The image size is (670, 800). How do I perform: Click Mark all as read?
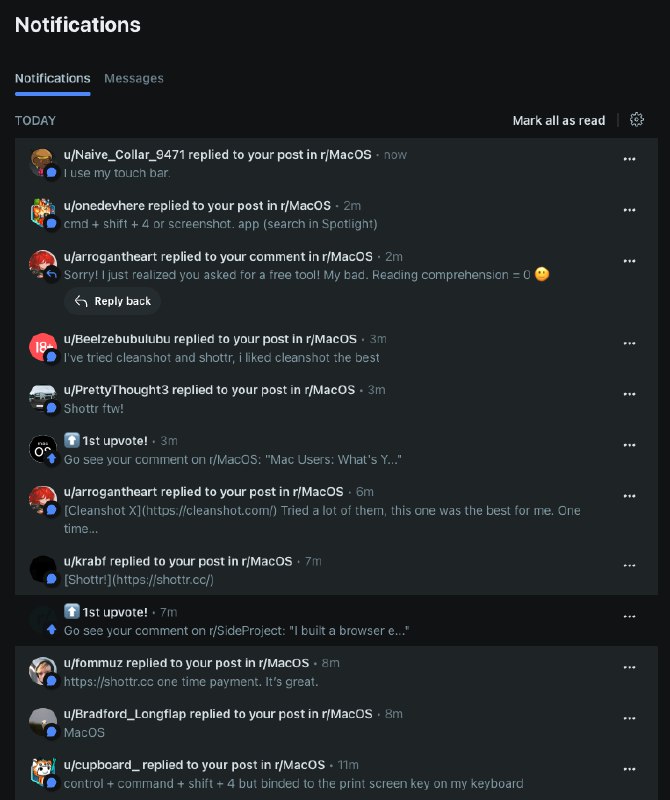[559, 120]
